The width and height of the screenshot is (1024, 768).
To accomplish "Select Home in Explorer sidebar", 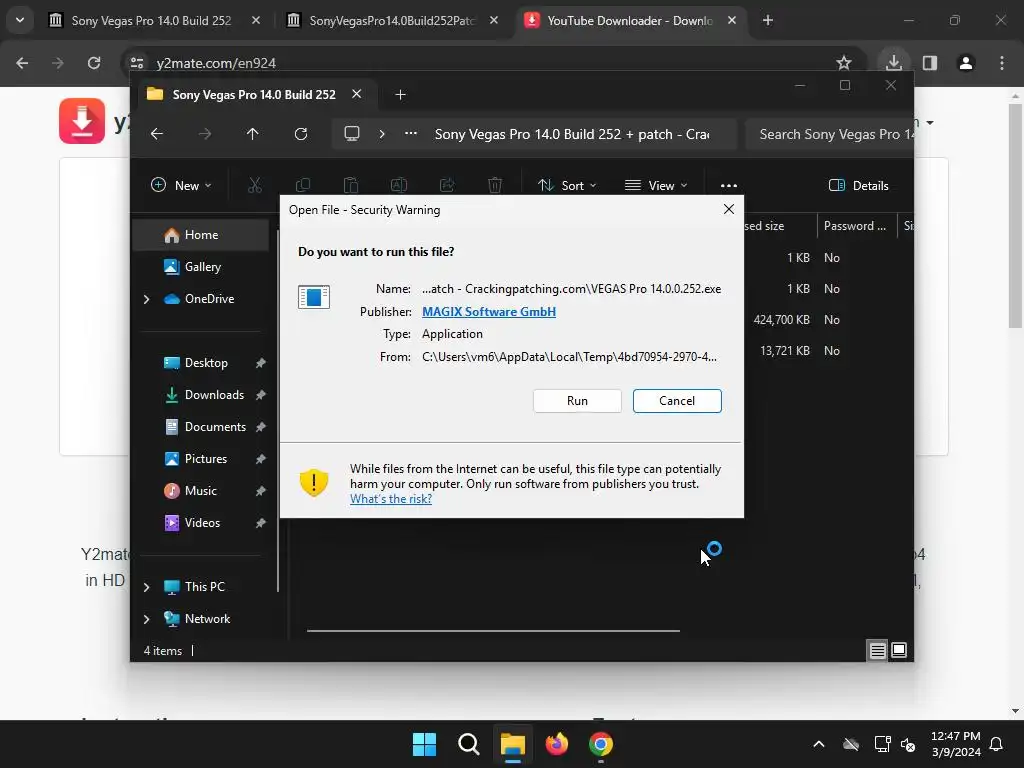I will (201, 235).
